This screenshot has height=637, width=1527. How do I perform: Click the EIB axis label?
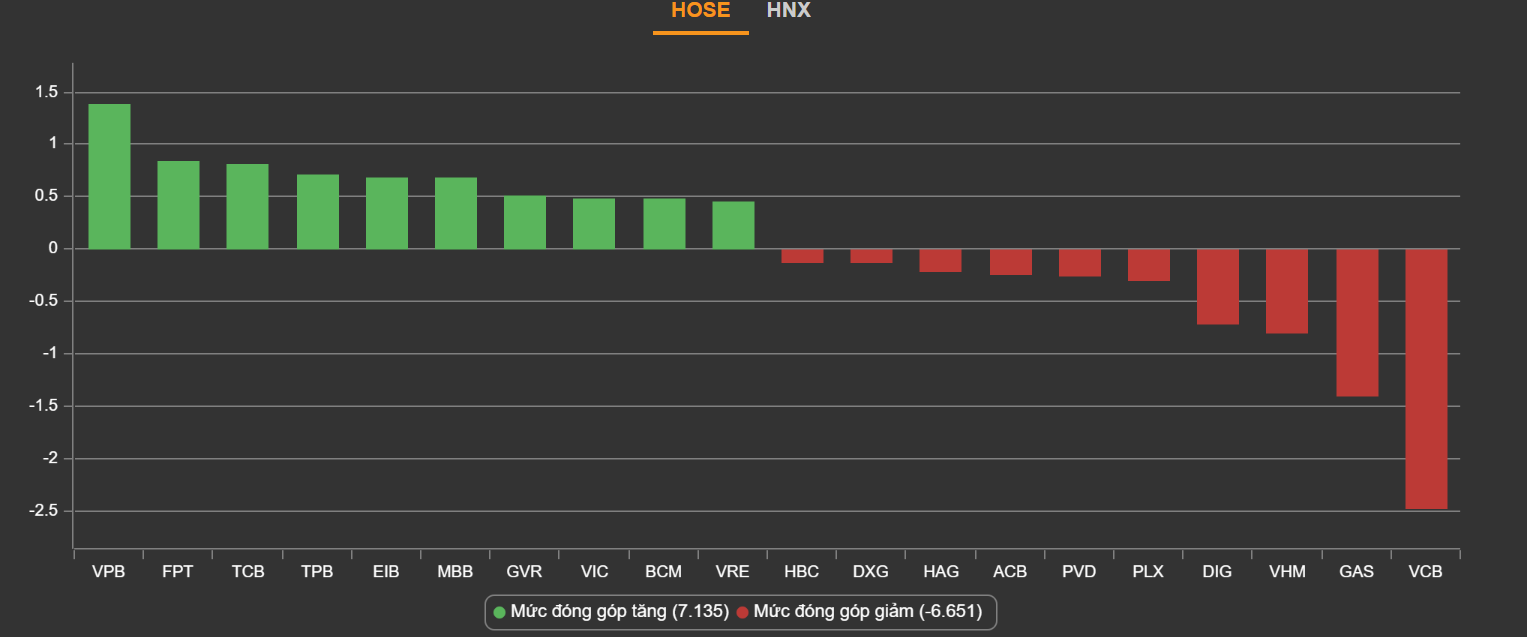[x=386, y=572]
